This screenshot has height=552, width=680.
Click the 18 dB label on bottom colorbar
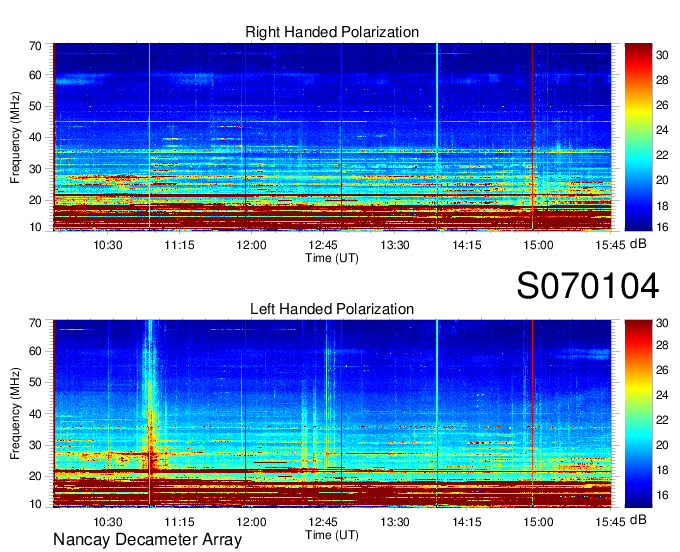pos(662,470)
